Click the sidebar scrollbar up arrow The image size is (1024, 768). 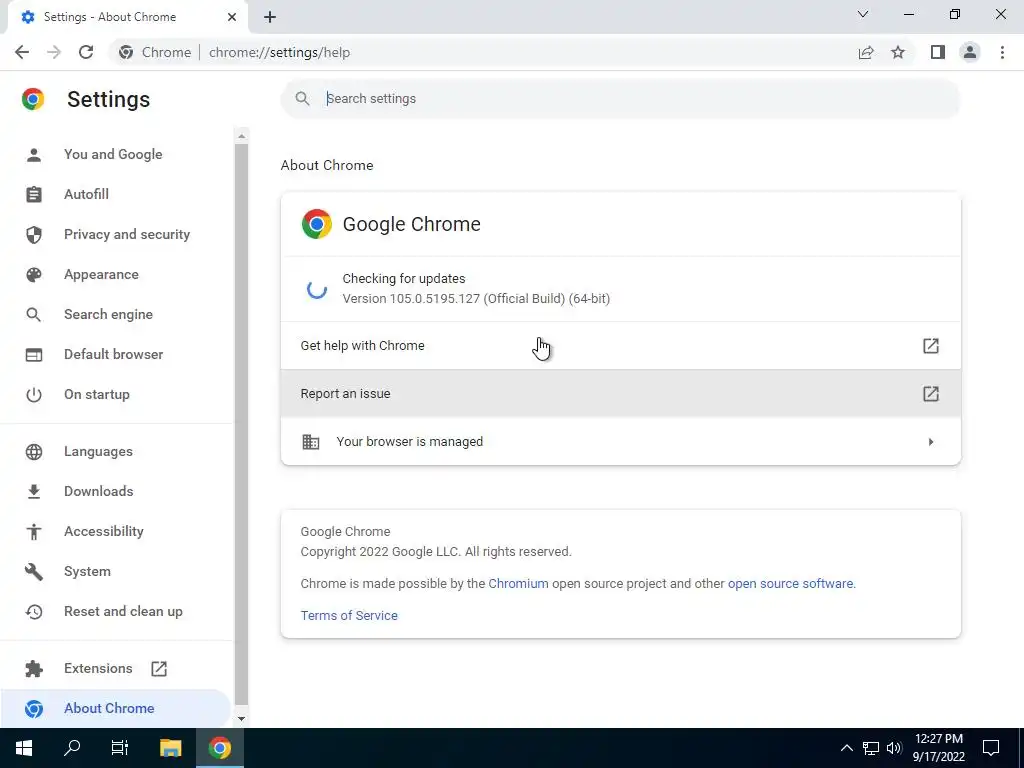(242, 136)
